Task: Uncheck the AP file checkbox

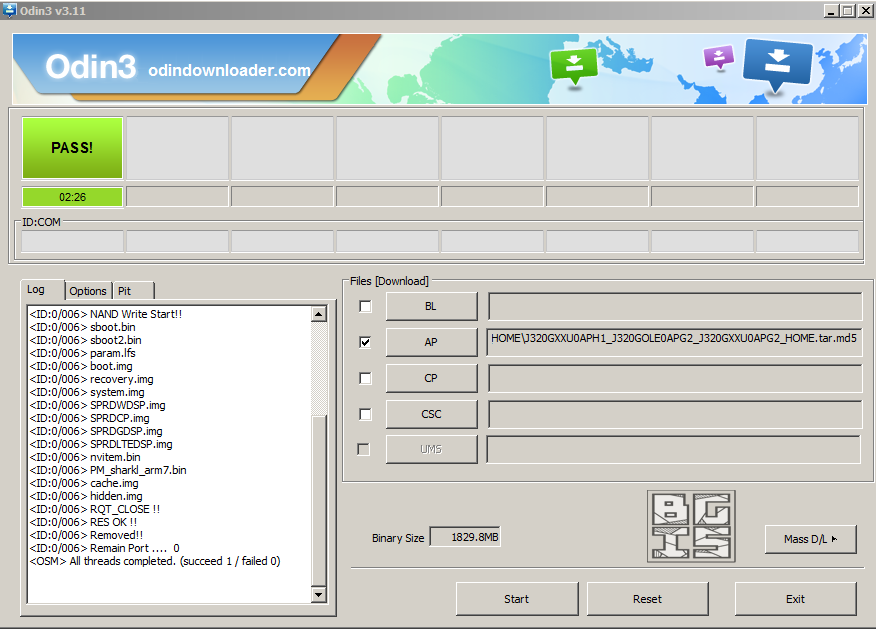Action: tap(365, 342)
